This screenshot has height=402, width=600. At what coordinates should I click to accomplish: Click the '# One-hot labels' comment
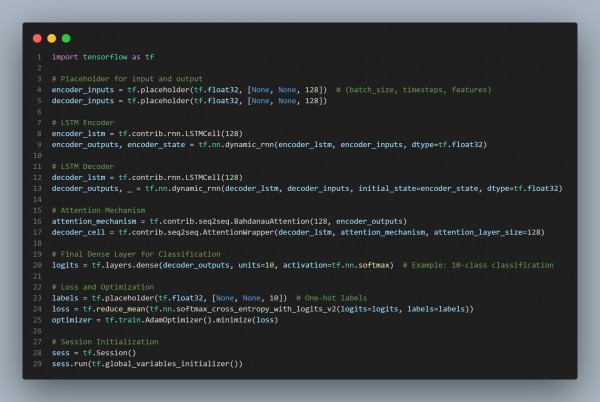pyautogui.click(x=331, y=298)
